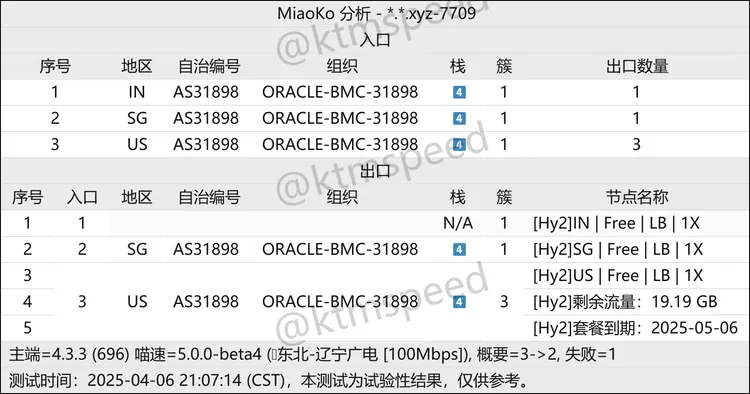Click the IPv4 stack icon in SG entry row
Image resolution: width=750 pixels, height=394 pixels.
click(x=459, y=118)
